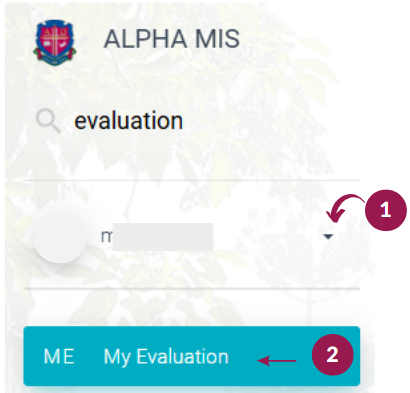The height and width of the screenshot is (393, 410).
Task: Click the ALPHA MIS title
Action: click(x=172, y=39)
